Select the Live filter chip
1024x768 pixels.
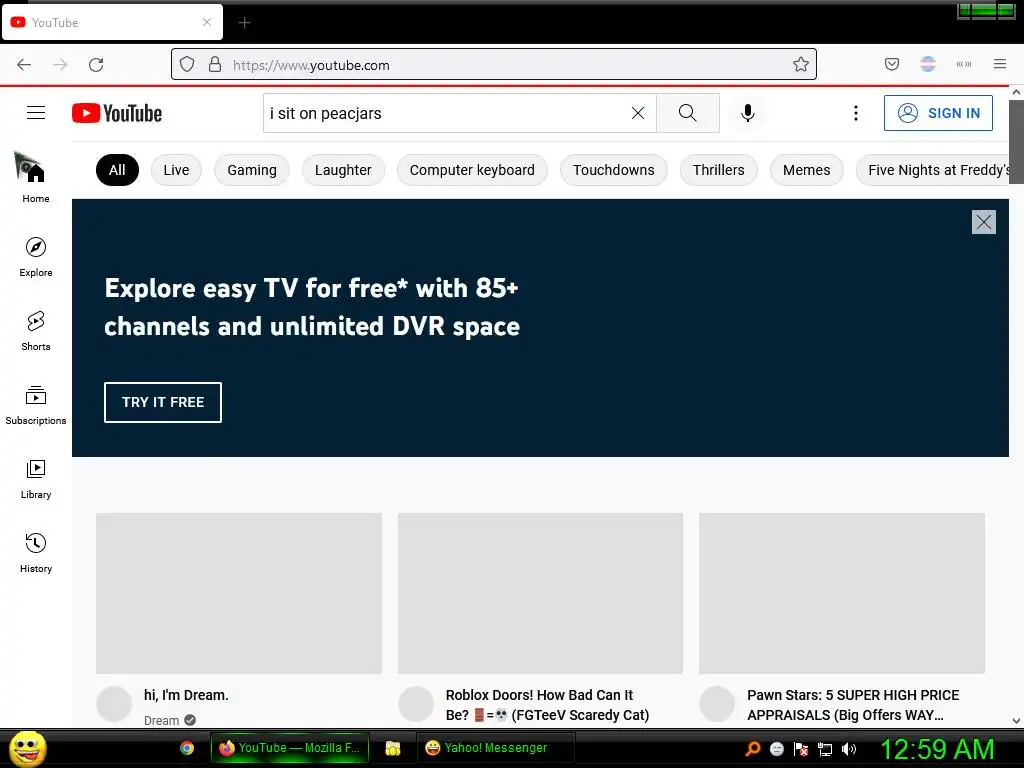pyautogui.click(x=176, y=170)
